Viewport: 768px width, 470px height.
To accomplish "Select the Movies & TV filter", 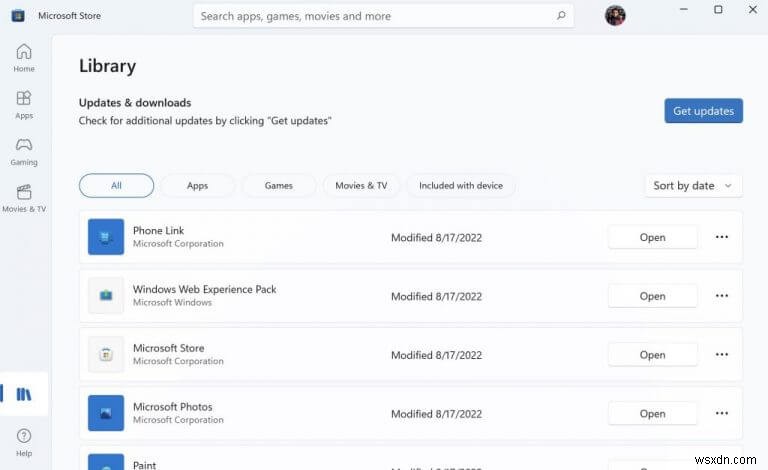I will pos(361,186).
